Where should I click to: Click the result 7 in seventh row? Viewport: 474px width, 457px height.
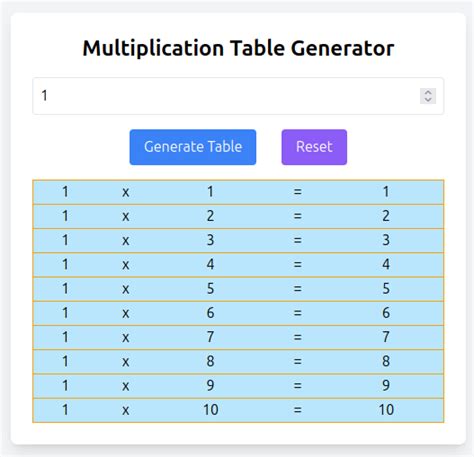386,337
